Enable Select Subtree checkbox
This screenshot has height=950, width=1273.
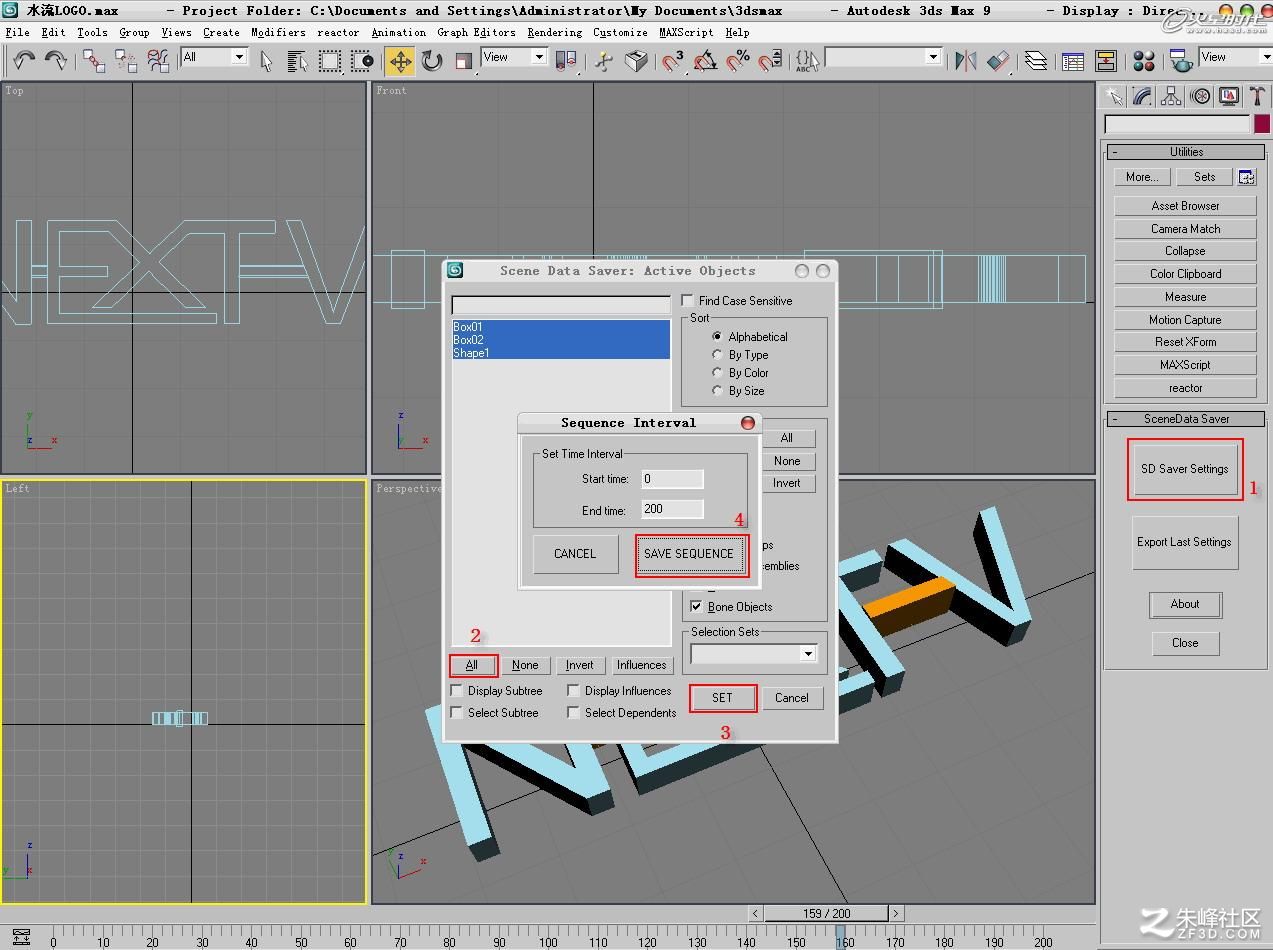click(457, 713)
